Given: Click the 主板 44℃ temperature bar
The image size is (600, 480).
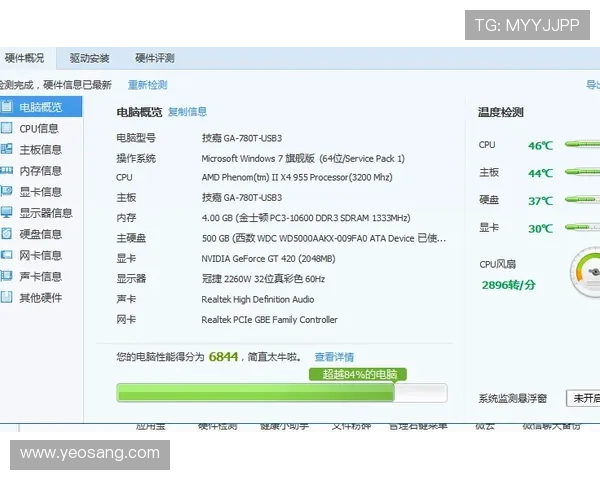Looking at the screenshot, I should (x=582, y=172).
